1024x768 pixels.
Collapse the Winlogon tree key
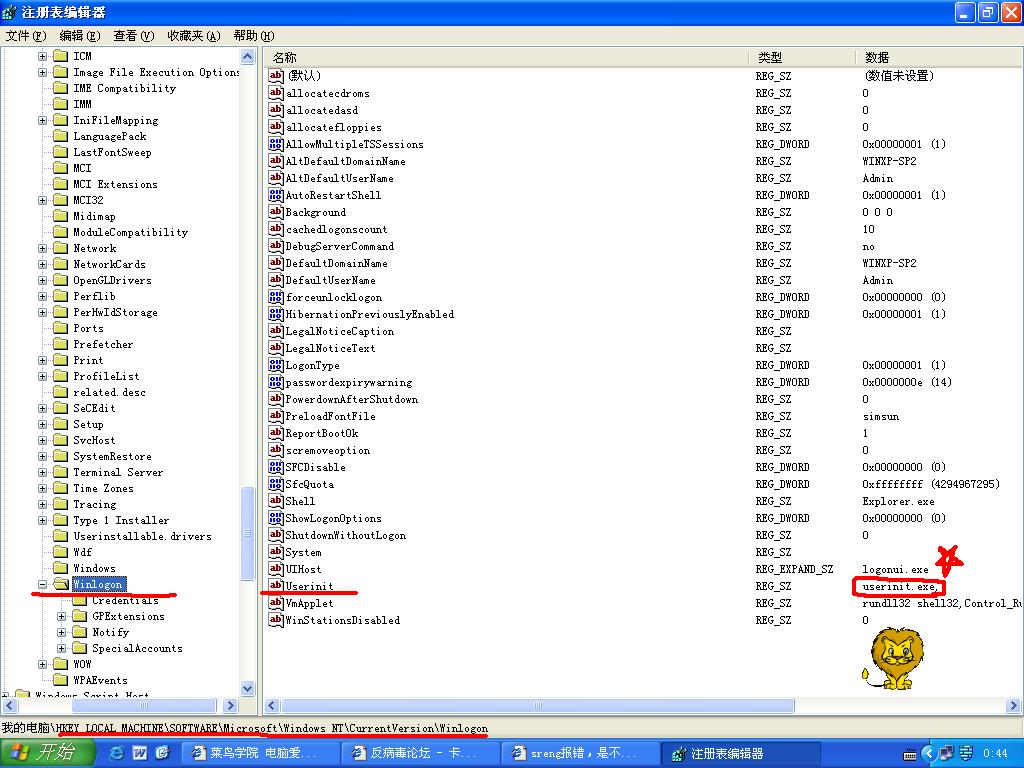[x=42, y=584]
